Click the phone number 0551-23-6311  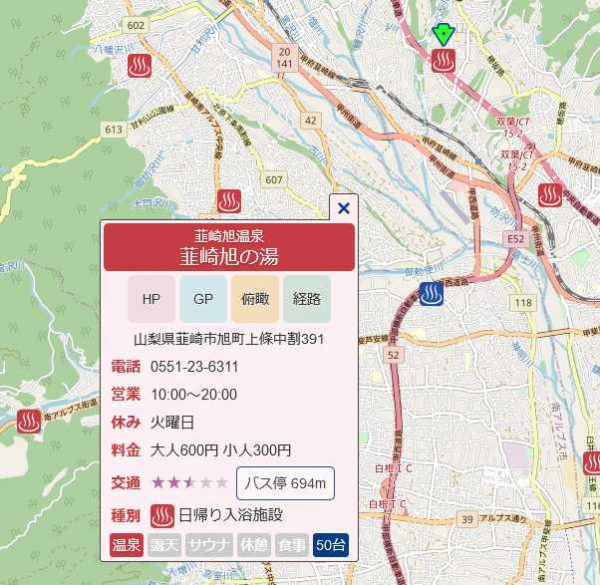(194, 366)
